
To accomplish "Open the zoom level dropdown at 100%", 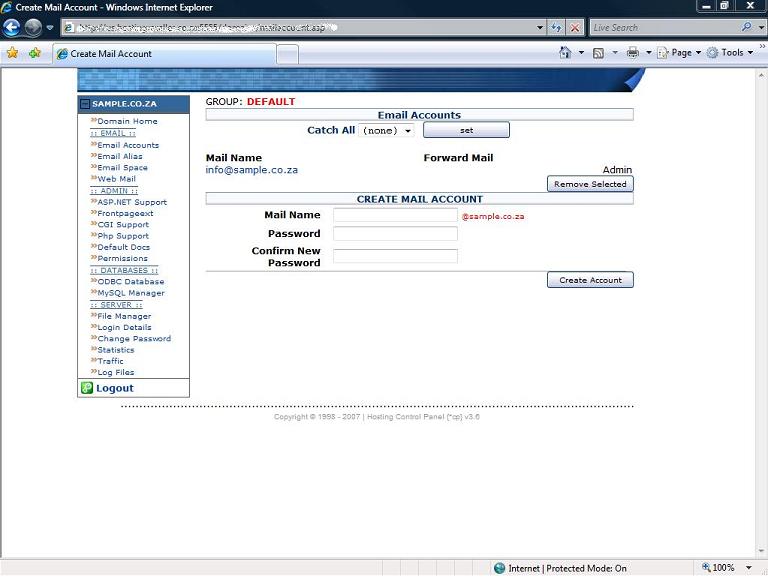I will [x=749, y=568].
